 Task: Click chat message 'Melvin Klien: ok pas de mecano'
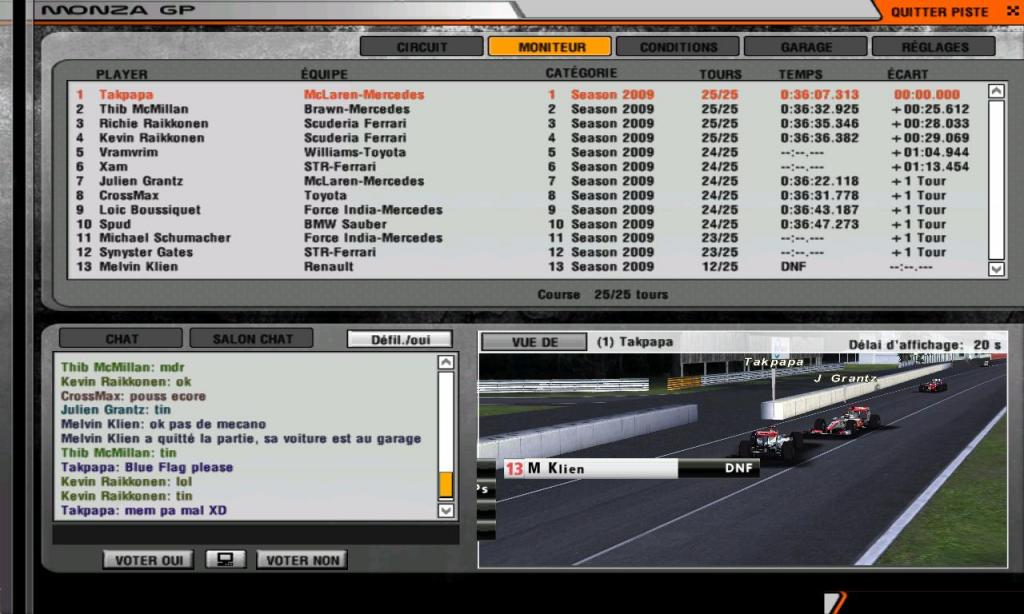tap(163, 424)
